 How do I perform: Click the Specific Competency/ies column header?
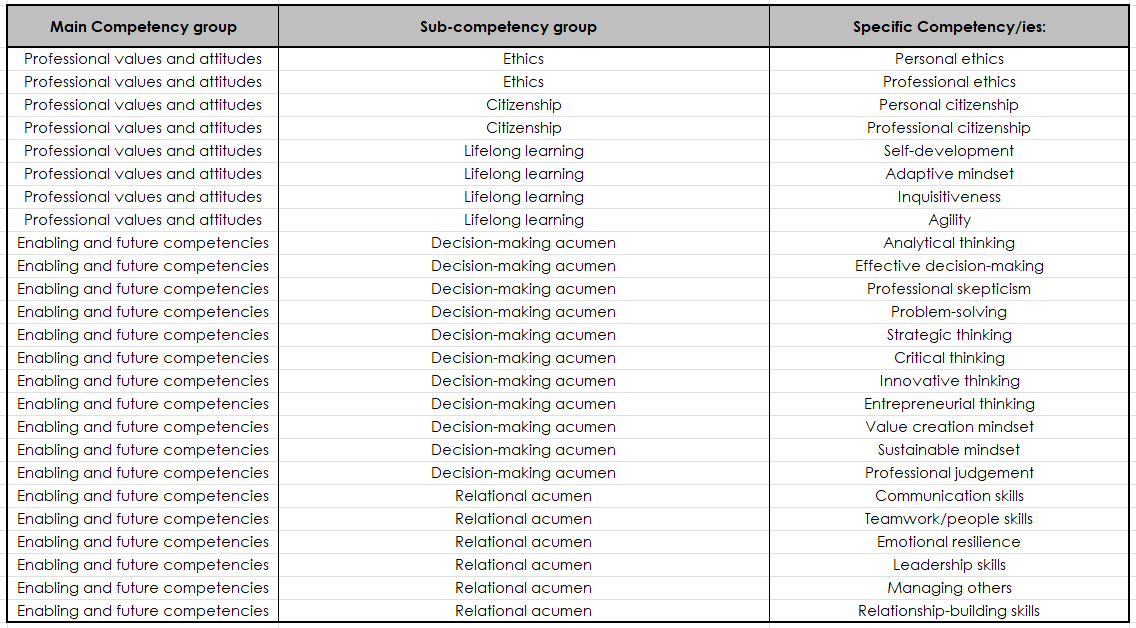pos(949,27)
